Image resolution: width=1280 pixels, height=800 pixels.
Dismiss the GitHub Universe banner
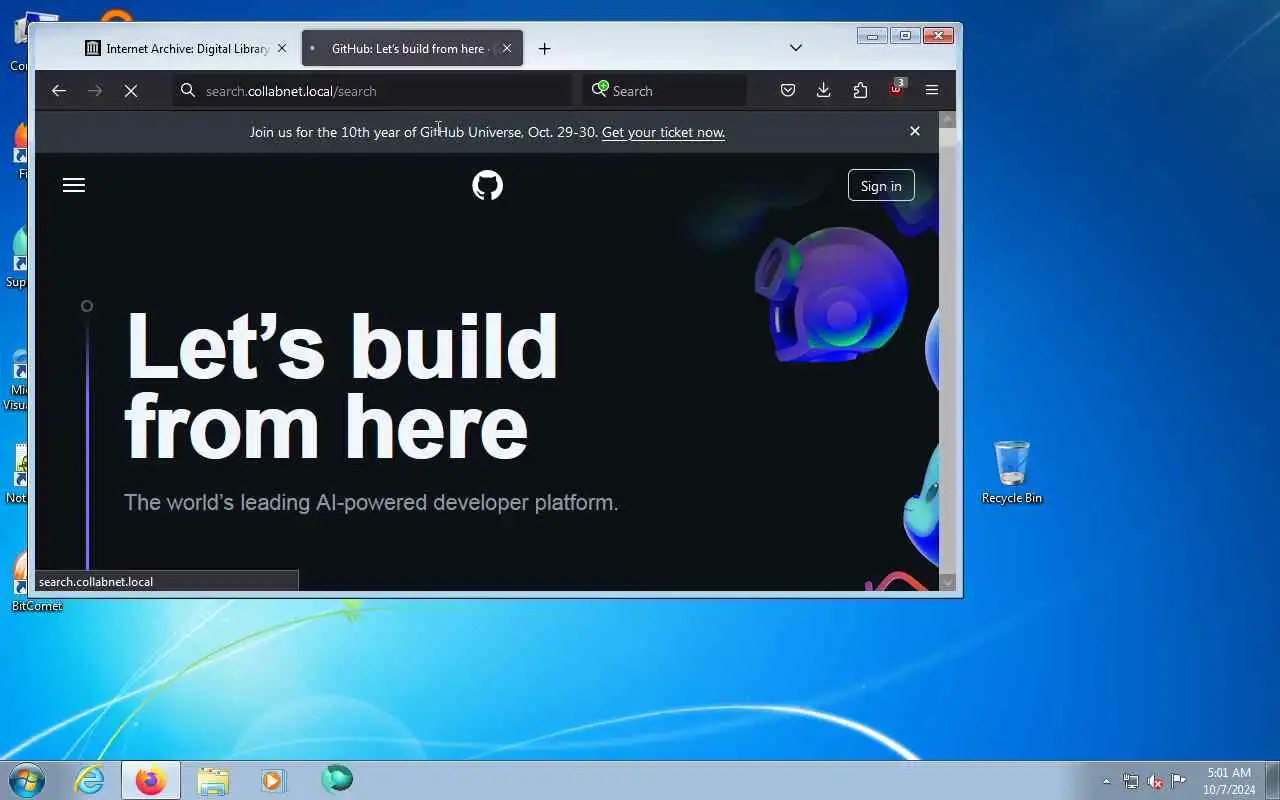coord(914,131)
